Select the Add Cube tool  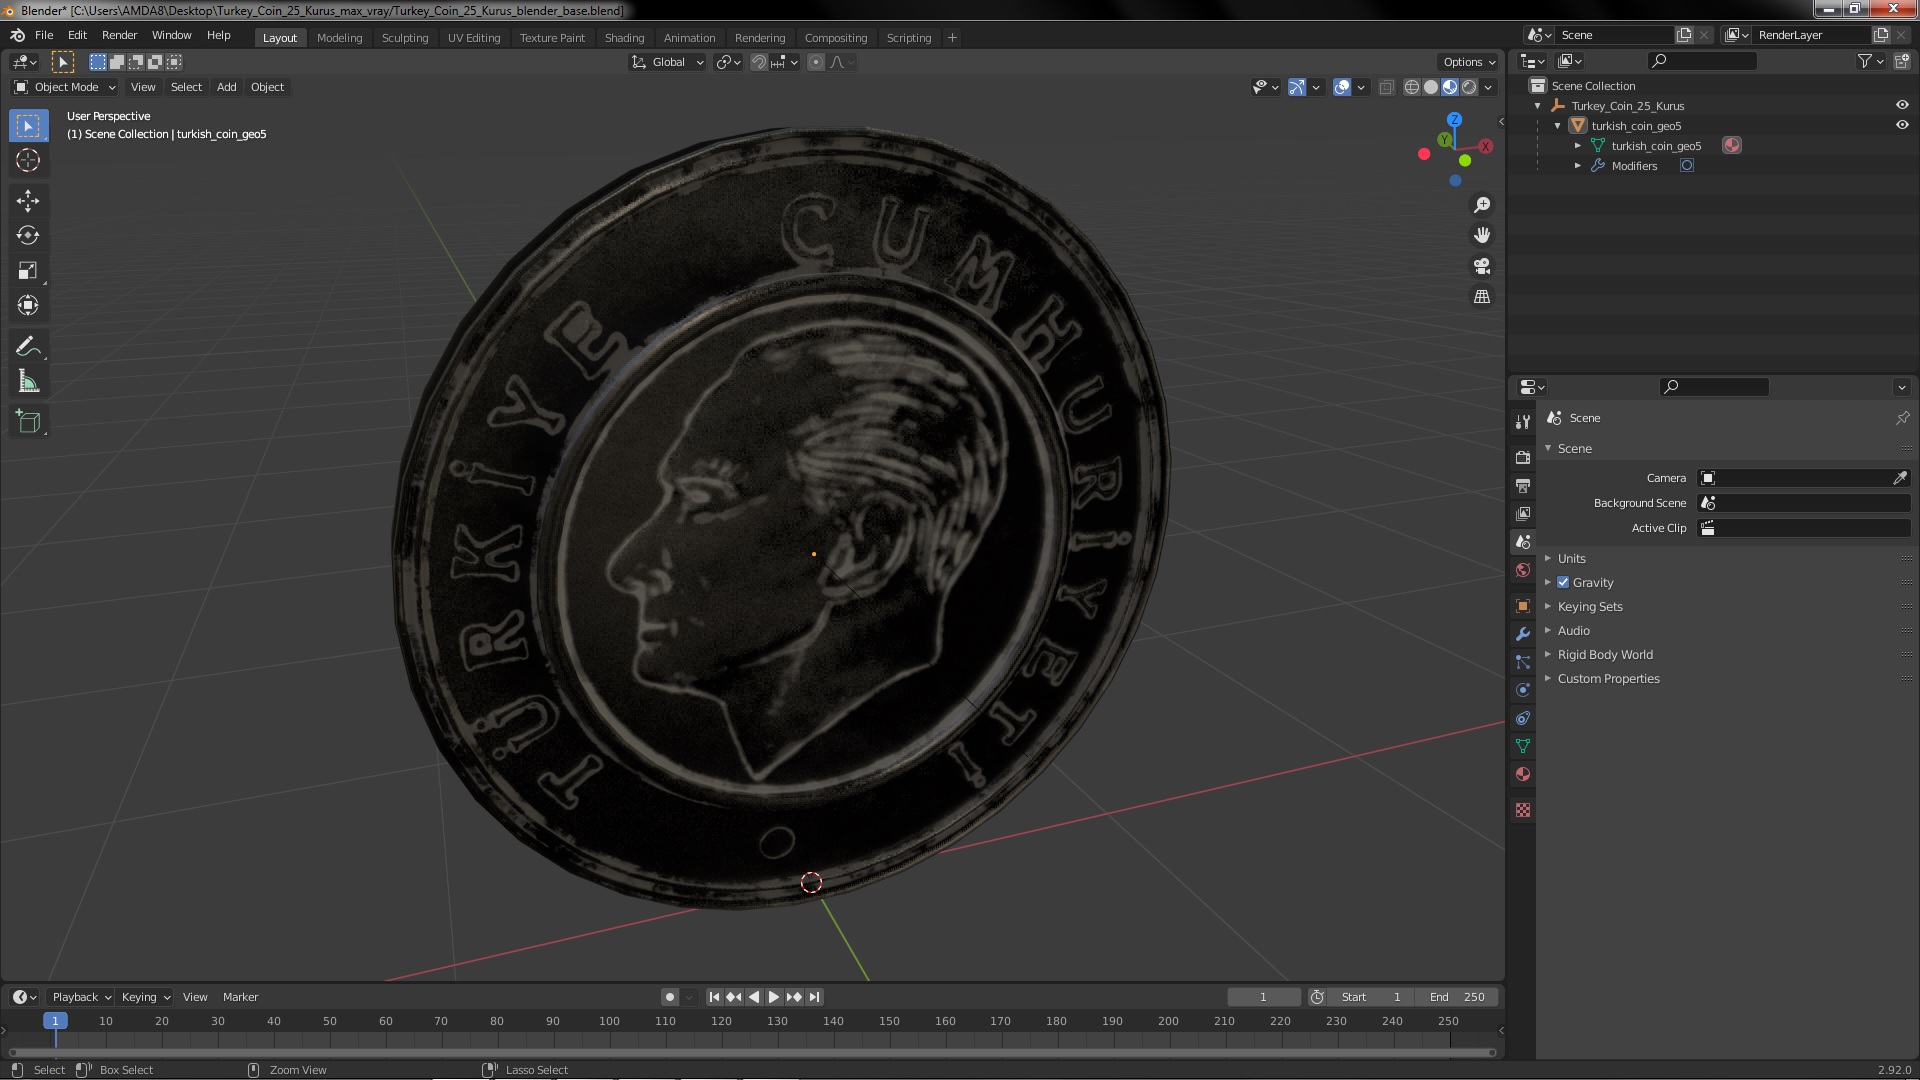point(28,422)
